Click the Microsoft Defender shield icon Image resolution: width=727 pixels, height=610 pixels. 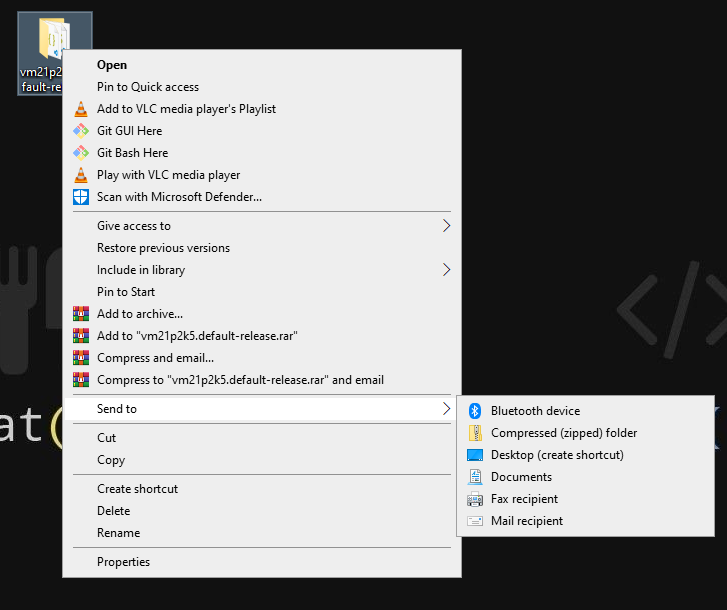[x=81, y=197]
